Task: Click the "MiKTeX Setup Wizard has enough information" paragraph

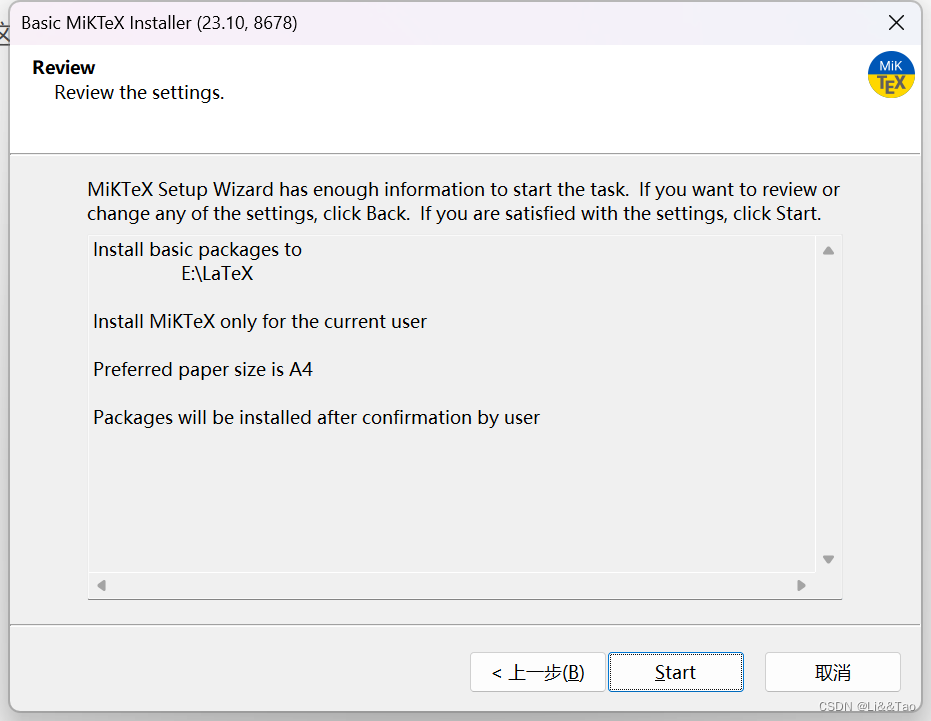Action: coord(463,201)
